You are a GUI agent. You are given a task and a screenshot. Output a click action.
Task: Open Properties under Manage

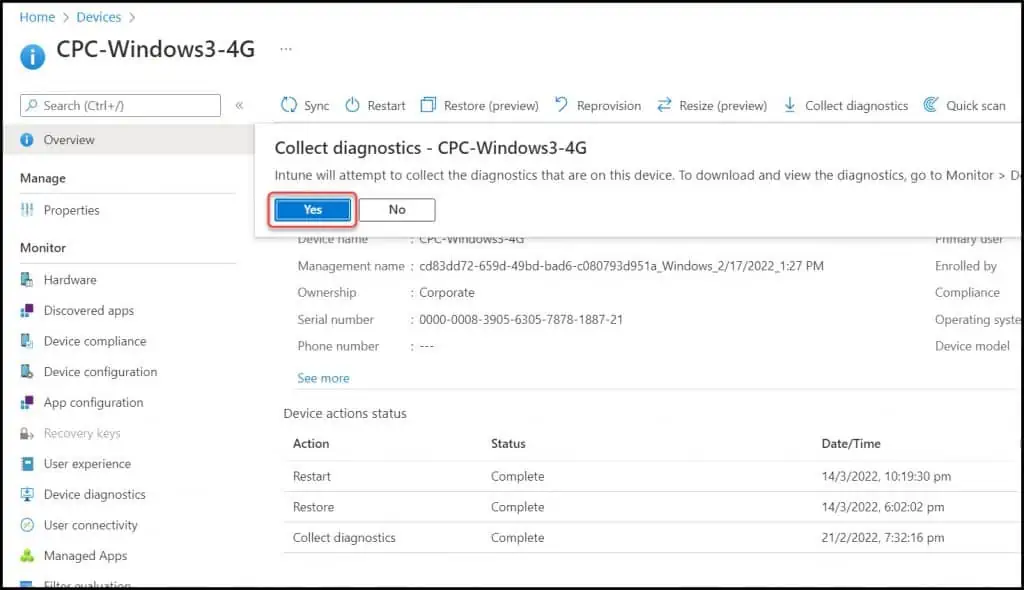point(72,210)
